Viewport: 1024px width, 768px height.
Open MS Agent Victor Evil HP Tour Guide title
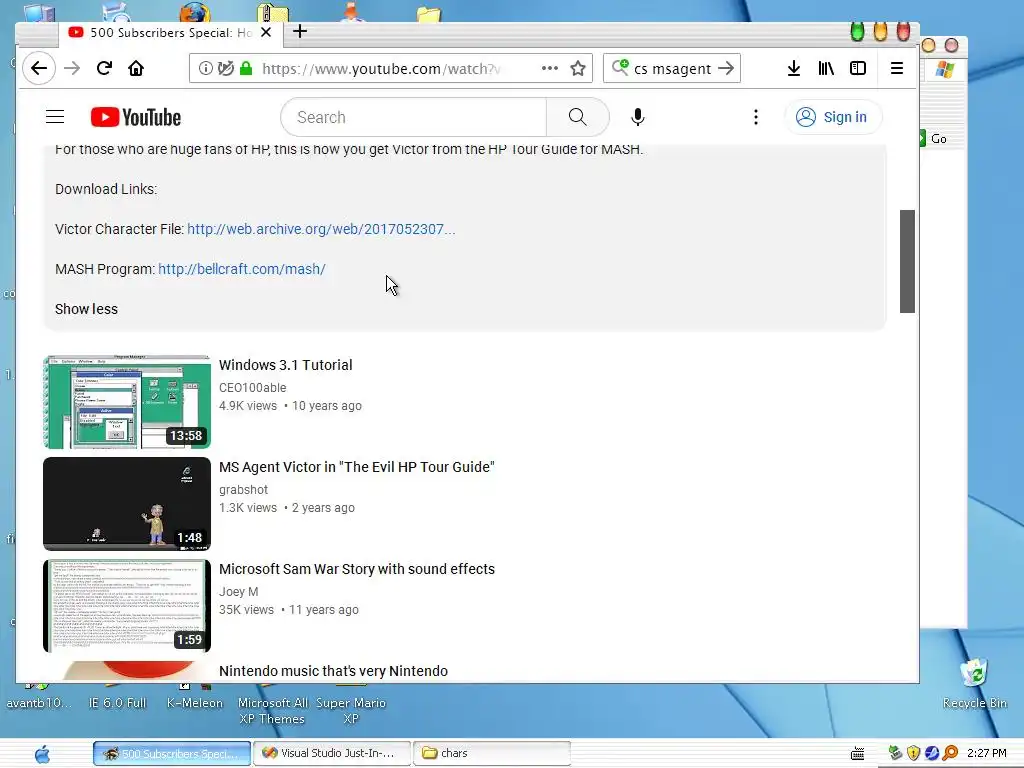357,467
